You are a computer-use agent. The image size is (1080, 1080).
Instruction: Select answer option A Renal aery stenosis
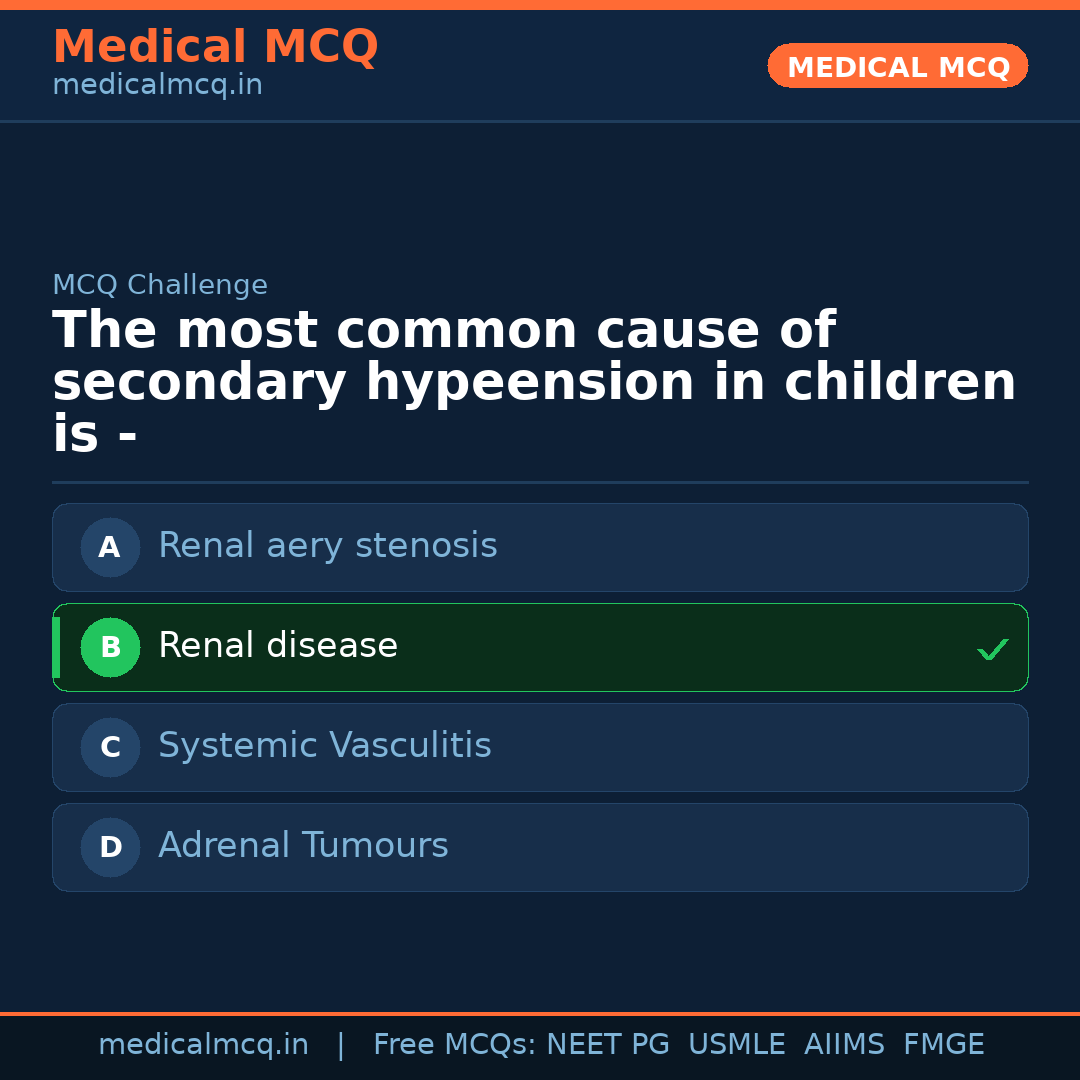tap(540, 547)
